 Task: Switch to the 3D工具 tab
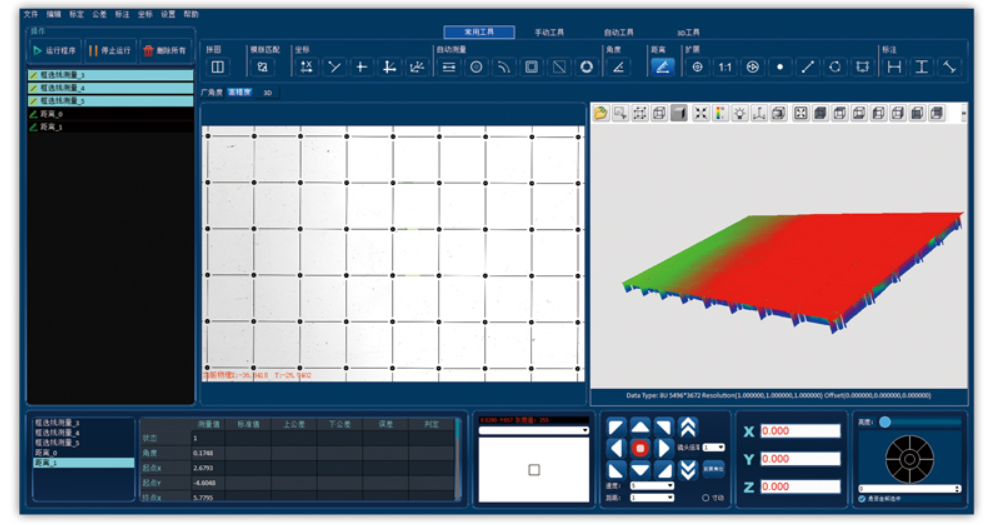point(688,32)
